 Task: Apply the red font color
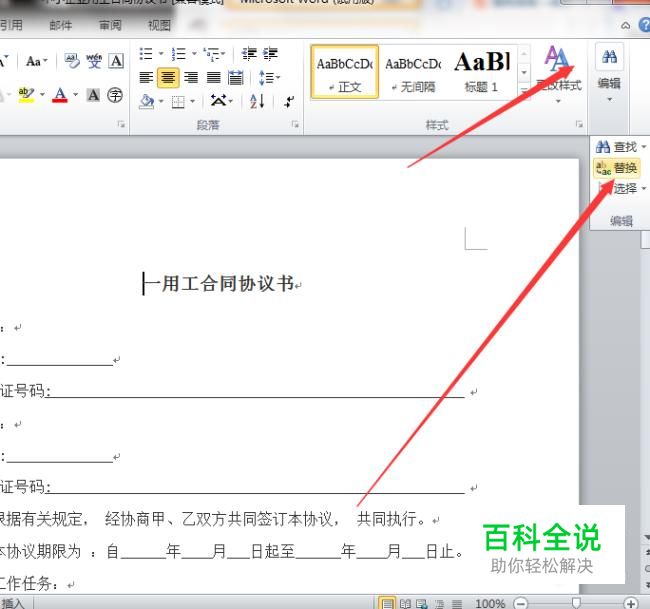(60, 95)
